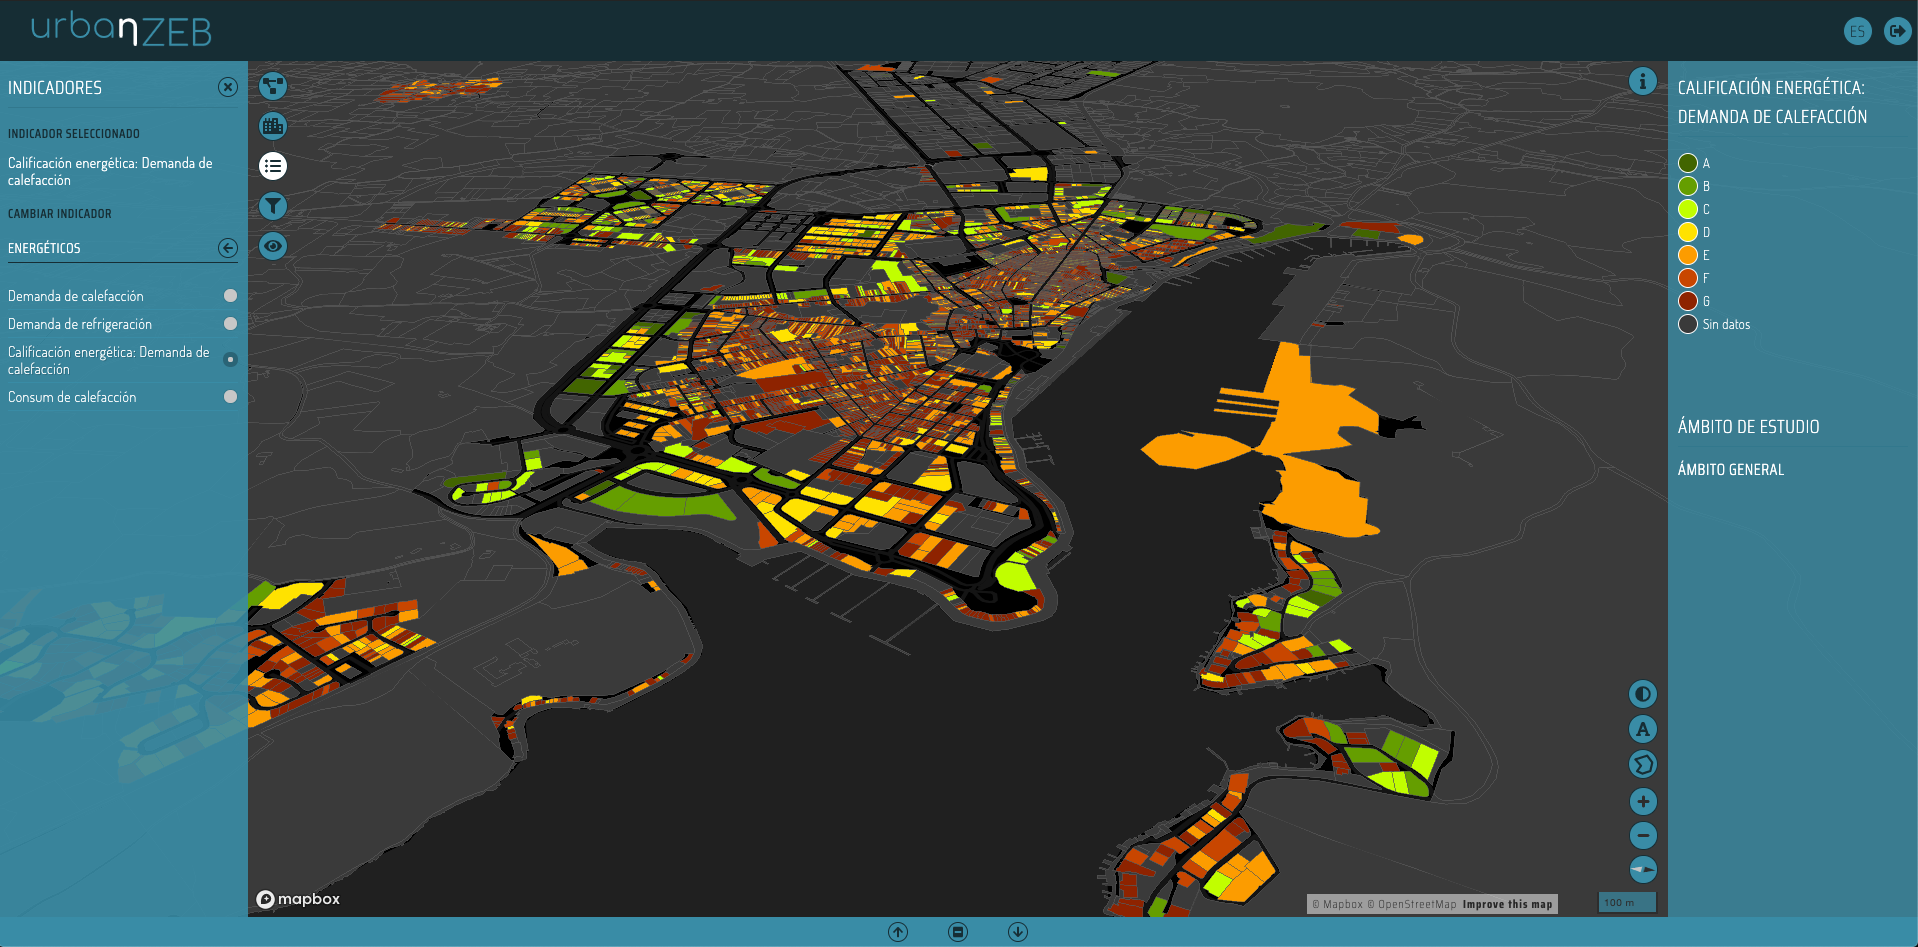Click 'ÁMBITO GENERAL' text

pyautogui.click(x=1731, y=470)
